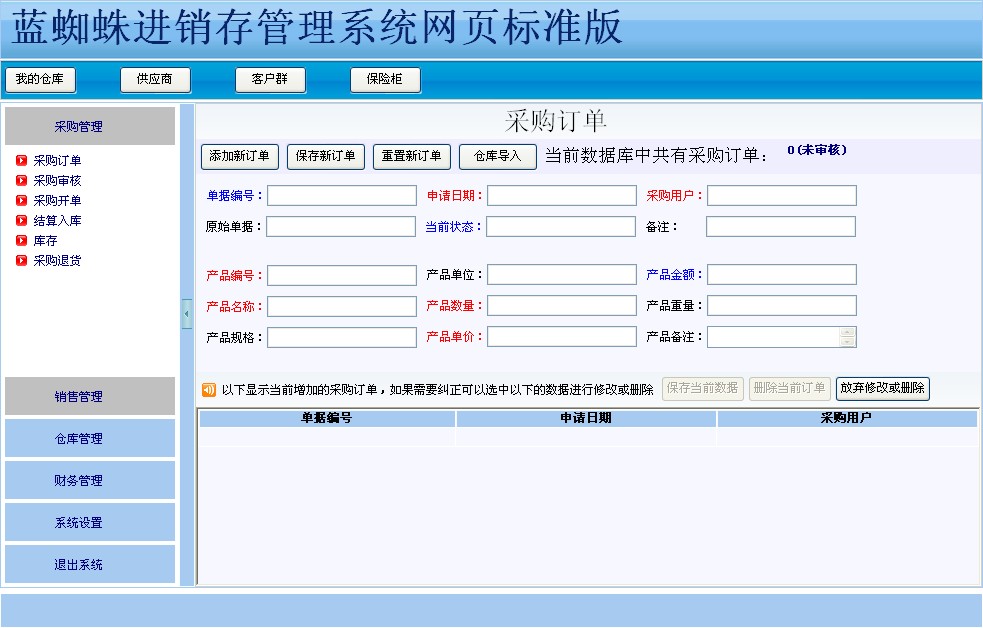This screenshot has height=628, width=983.
Task: Click the orange speaker notice icon
Action: click(x=209, y=390)
